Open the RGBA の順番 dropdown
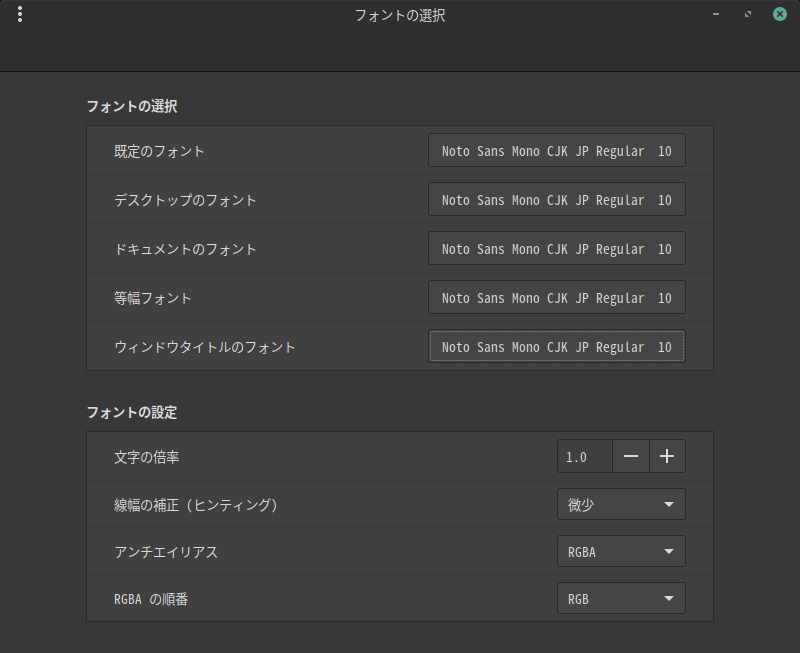 (x=621, y=598)
